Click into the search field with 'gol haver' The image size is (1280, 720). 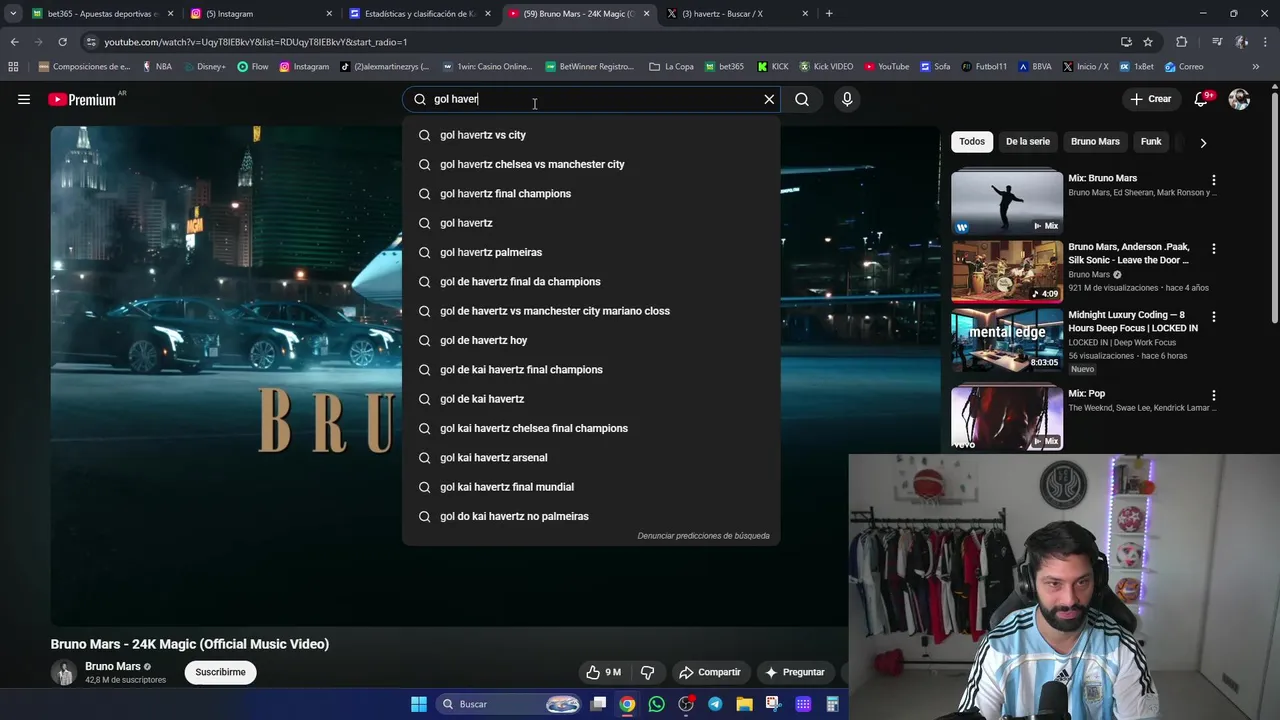tap(590, 99)
